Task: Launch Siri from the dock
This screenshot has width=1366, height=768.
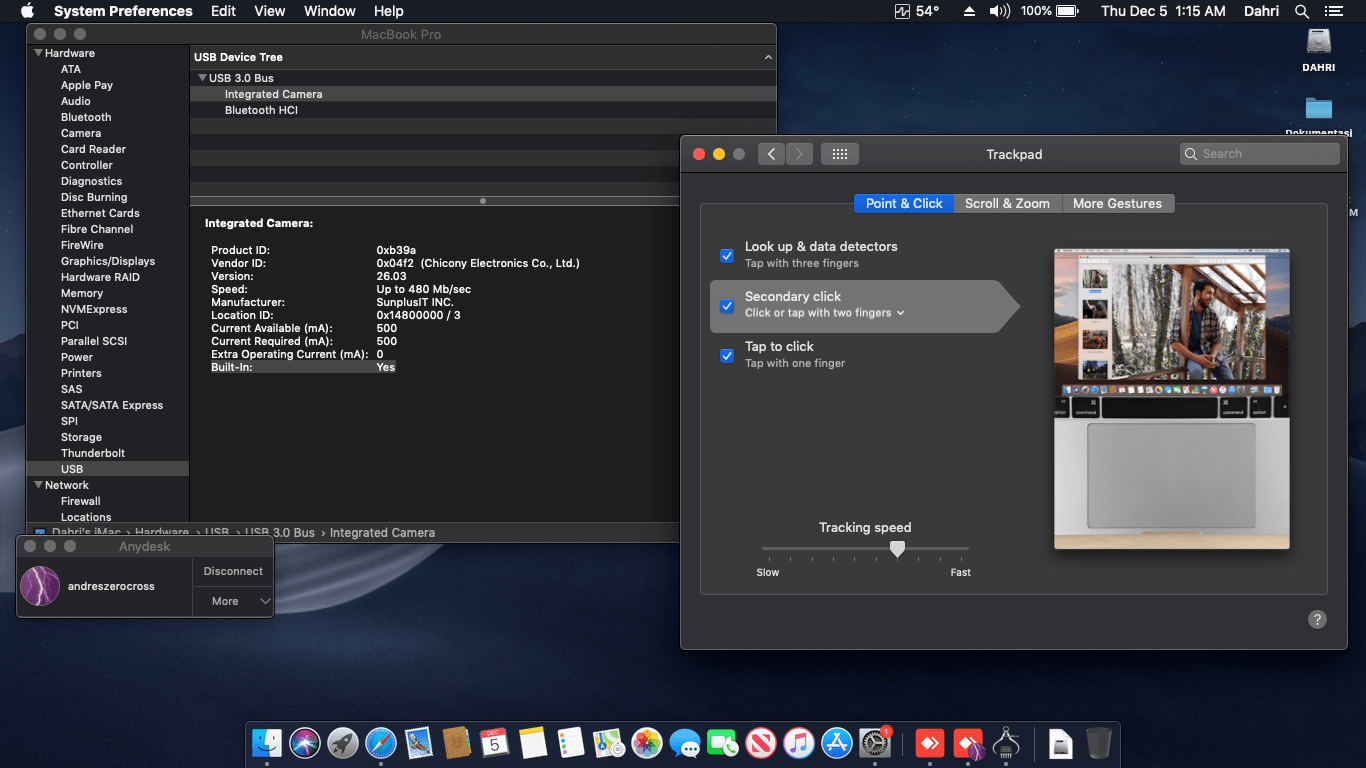Action: pyautogui.click(x=305, y=743)
